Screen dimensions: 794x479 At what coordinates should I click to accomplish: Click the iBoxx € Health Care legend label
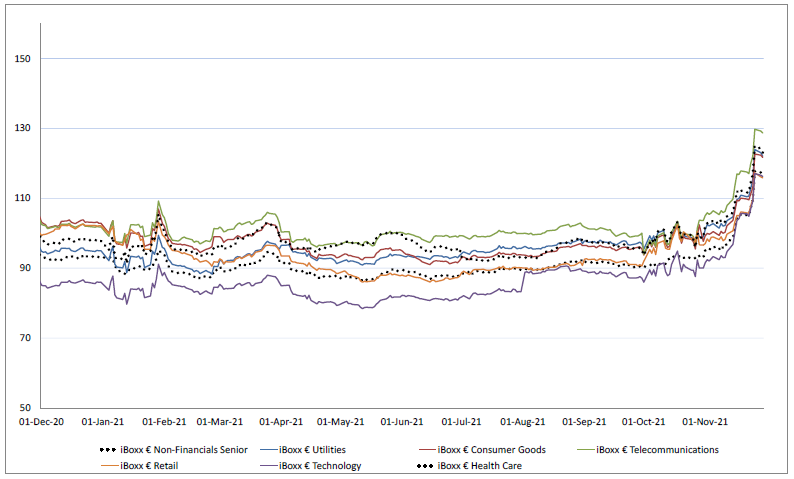coord(479,466)
